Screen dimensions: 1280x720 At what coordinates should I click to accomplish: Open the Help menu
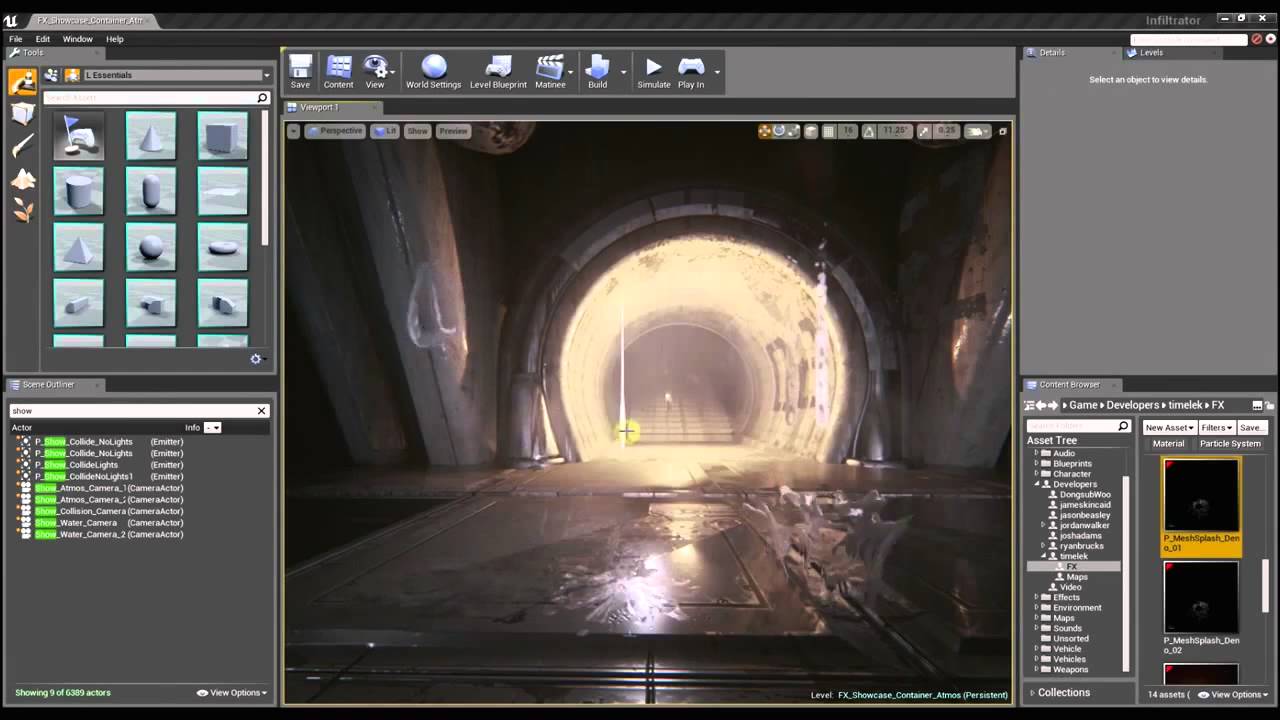(x=115, y=39)
